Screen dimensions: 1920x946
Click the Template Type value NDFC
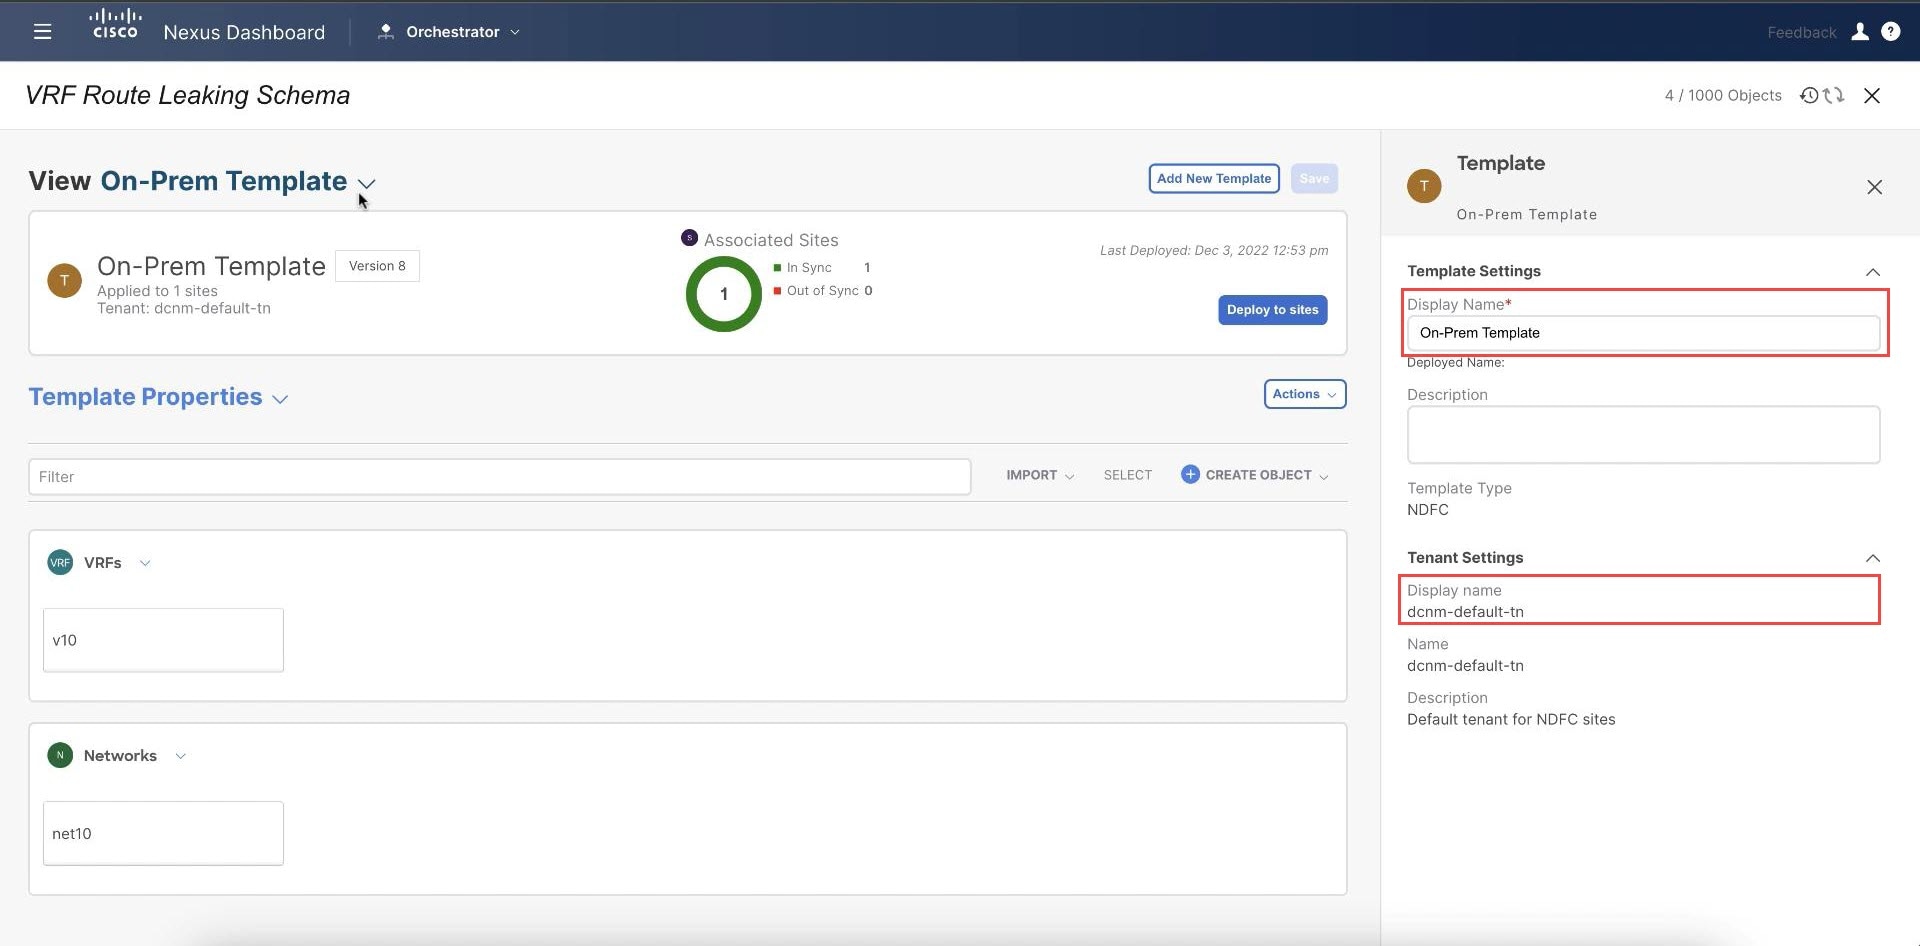(x=1427, y=510)
